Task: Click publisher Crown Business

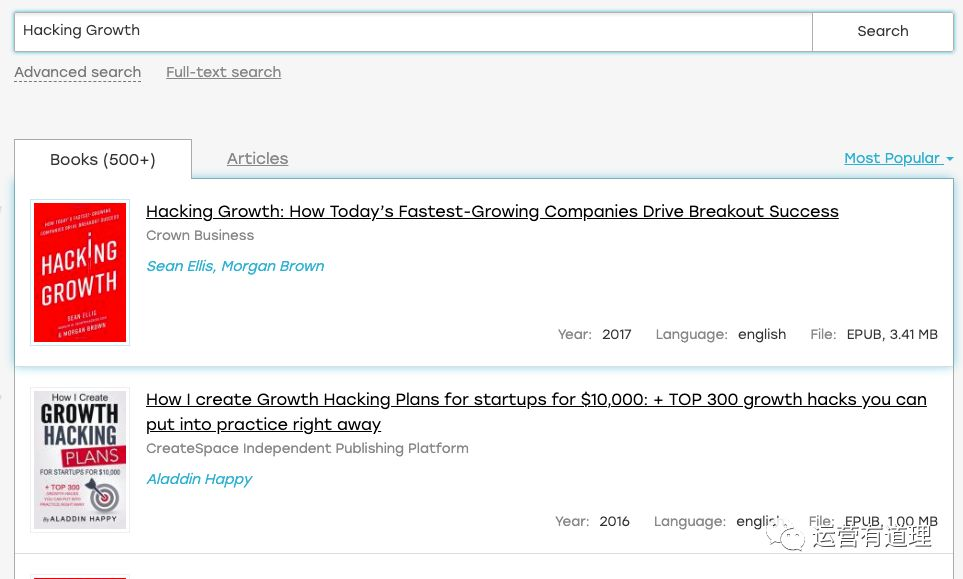Action: click(x=200, y=235)
